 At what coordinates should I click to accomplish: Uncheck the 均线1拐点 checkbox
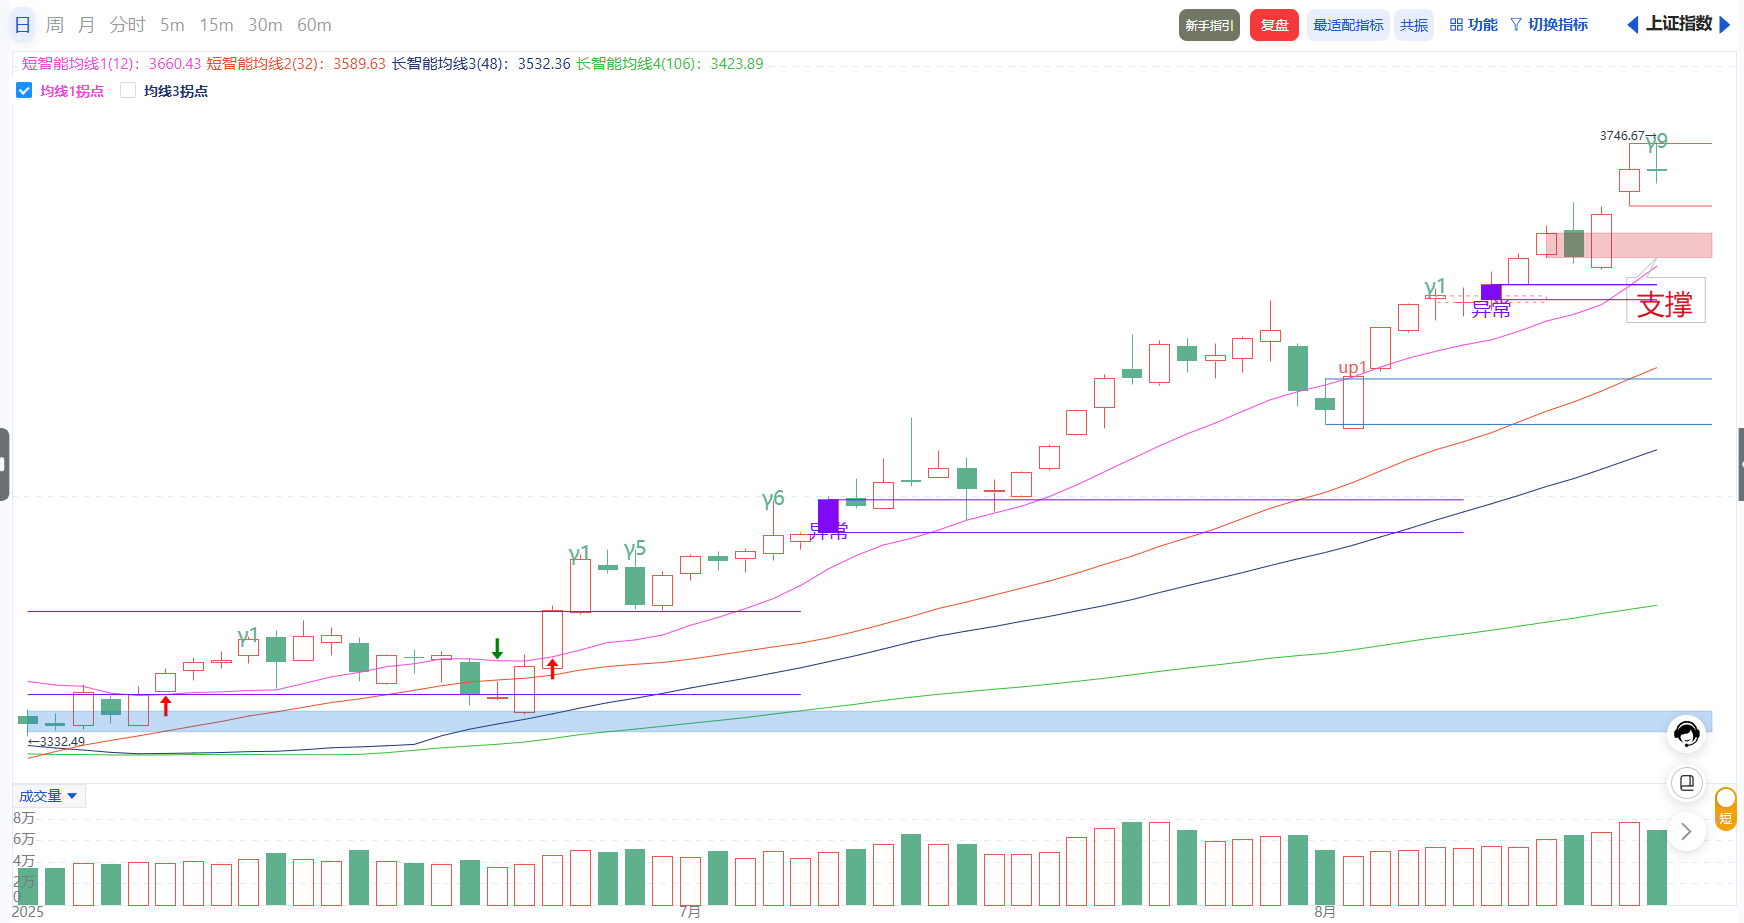24,90
